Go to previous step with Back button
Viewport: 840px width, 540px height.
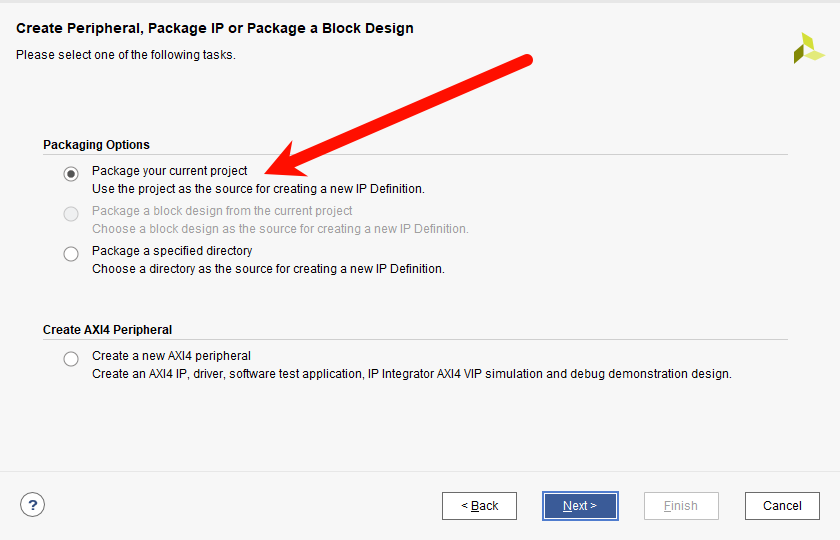[479, 506]
